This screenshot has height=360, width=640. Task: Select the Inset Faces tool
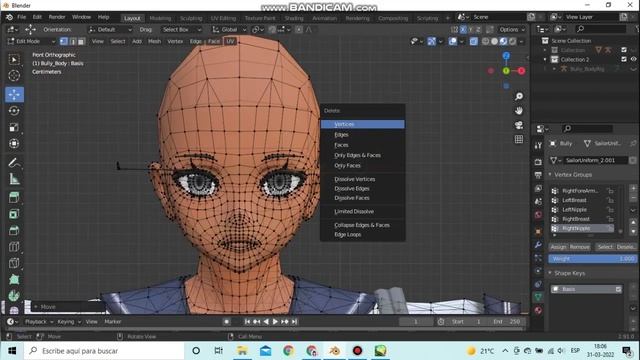[14, 214]
